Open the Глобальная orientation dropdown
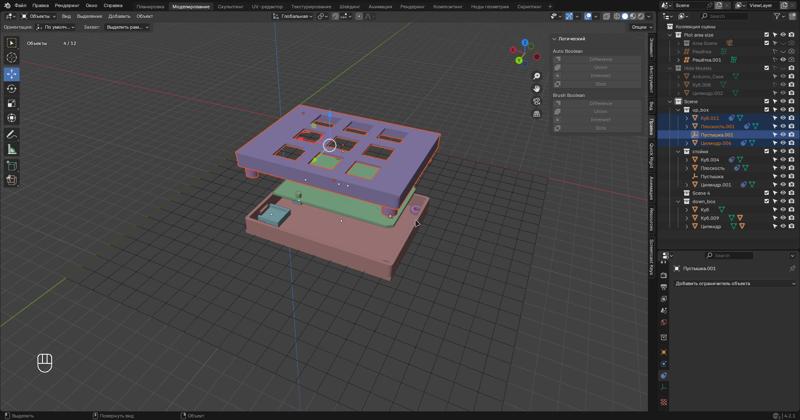 (292, 16)
